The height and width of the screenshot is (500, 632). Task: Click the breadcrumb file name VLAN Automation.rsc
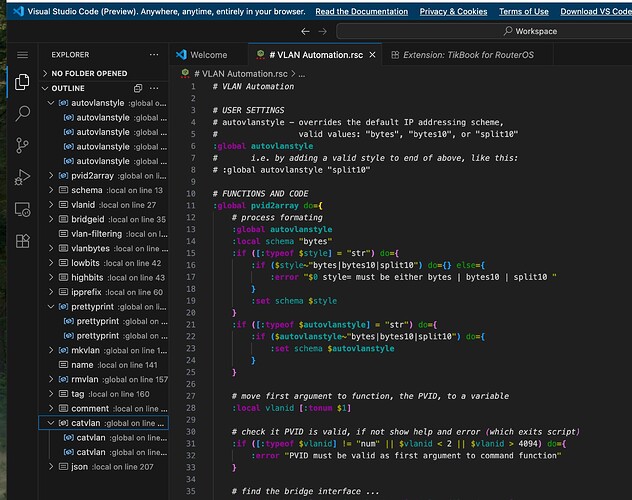point(241,74)
